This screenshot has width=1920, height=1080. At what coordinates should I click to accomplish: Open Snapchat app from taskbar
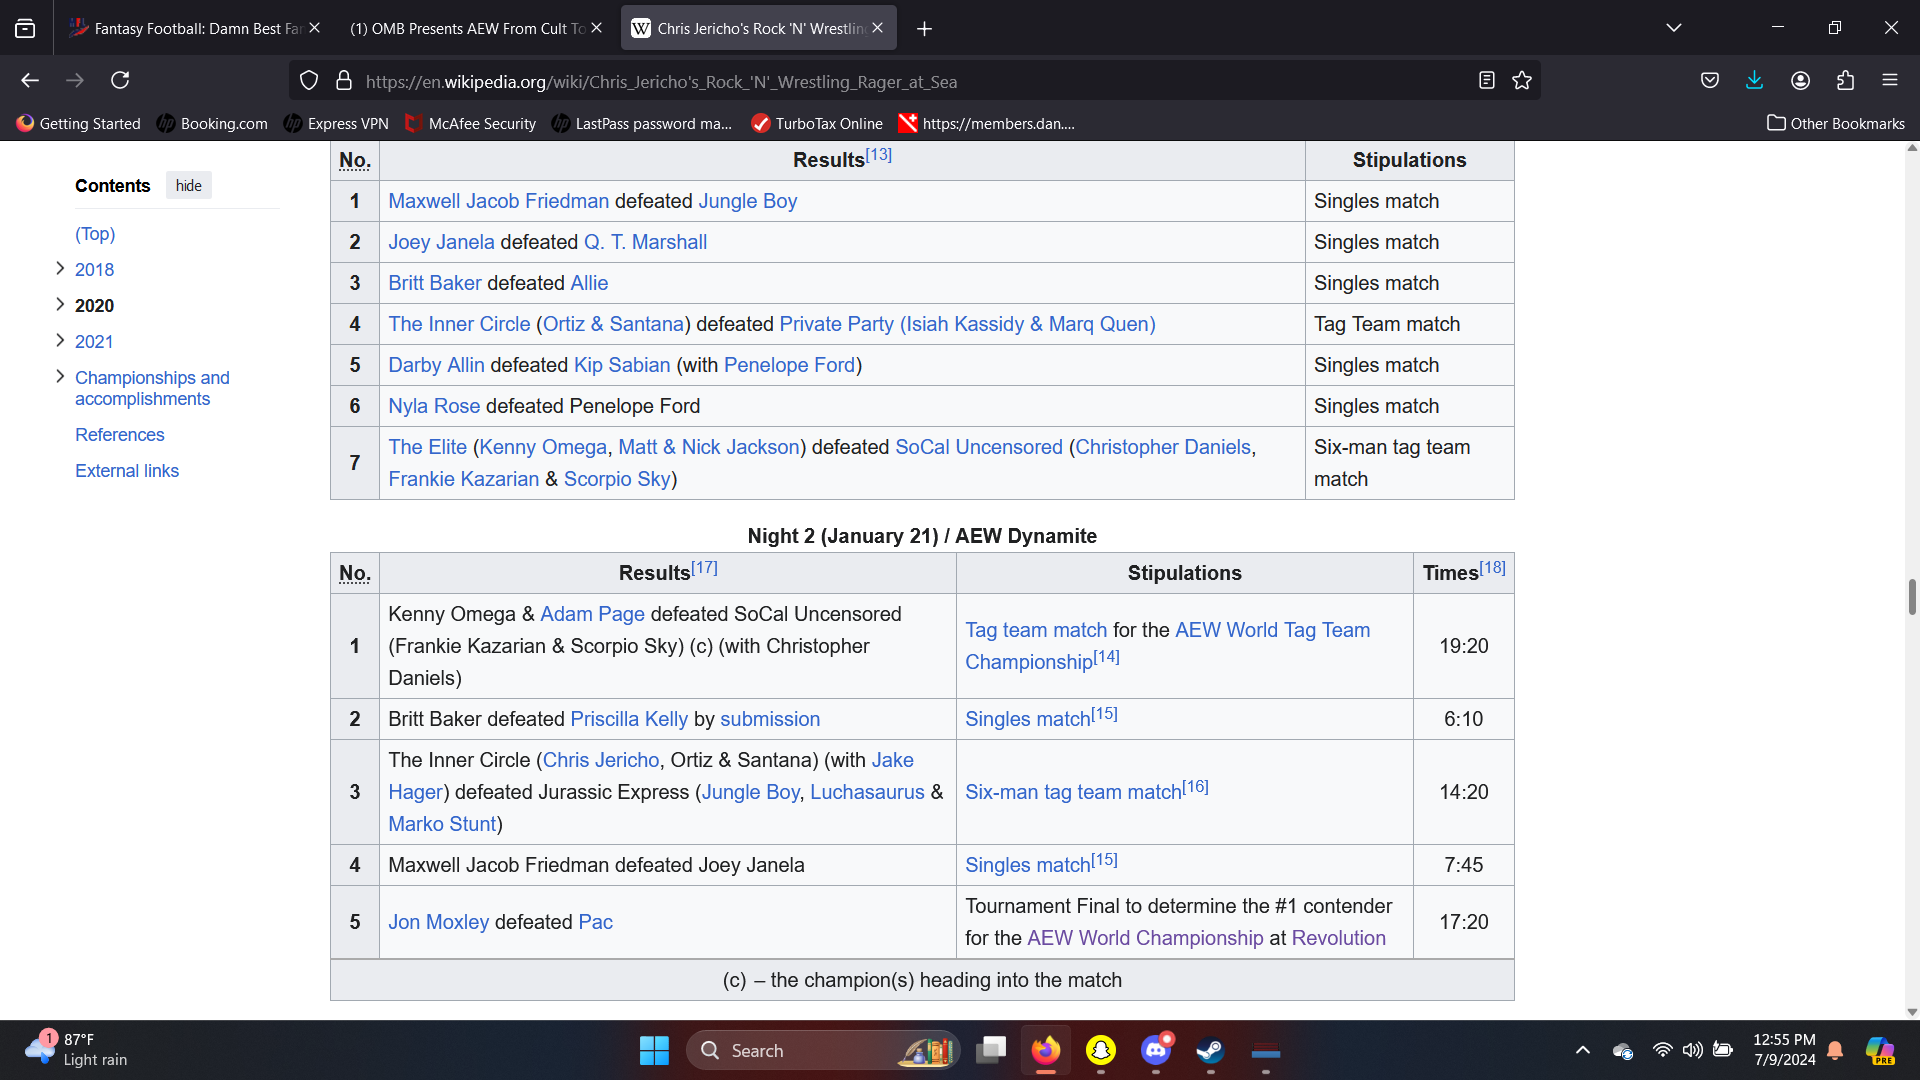click(x=1101, y=1050)
